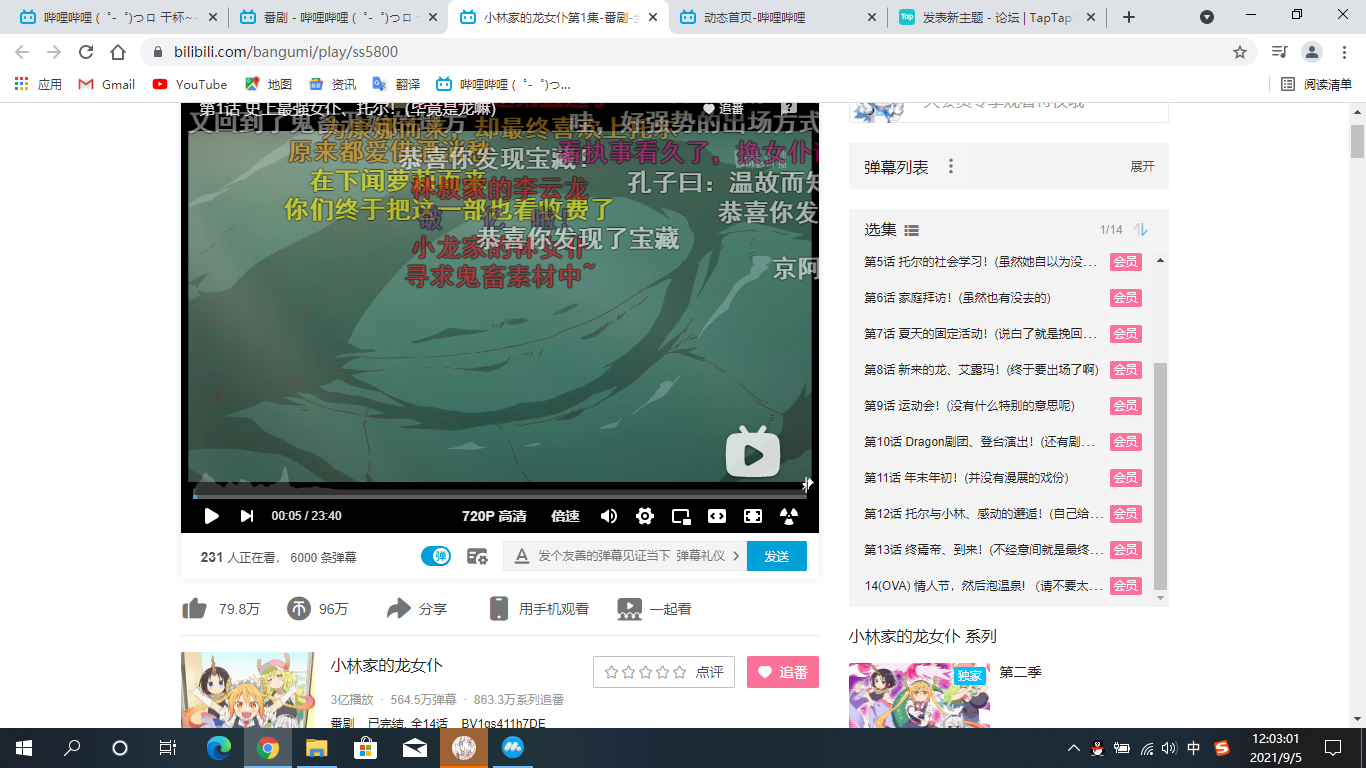This screenshot has height=768, width=1366.
Task: Switch to web fullscreen icon
Action: point(753,516)
